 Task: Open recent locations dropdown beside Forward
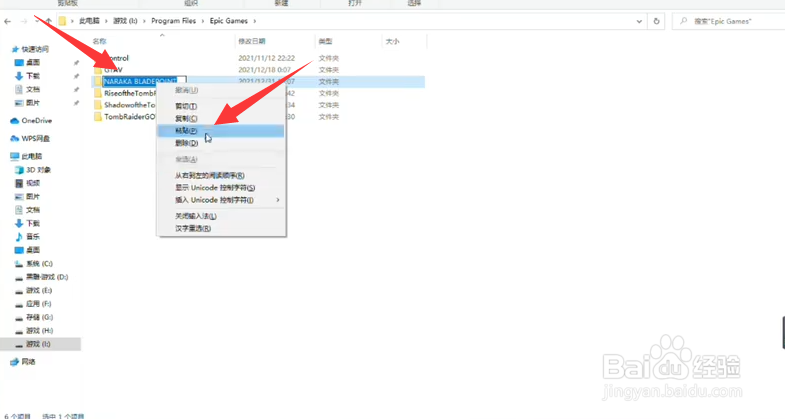(37, 21)
